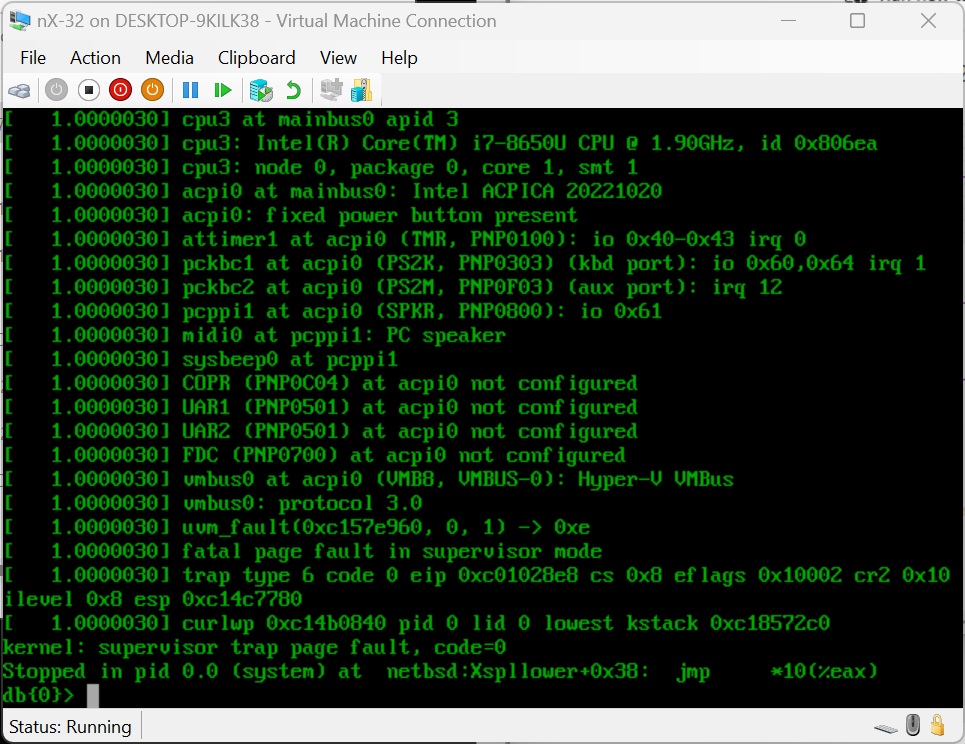965x744 pixels.
Task: Save VM state using the orange power icon
Action: [x=152, y=90]
